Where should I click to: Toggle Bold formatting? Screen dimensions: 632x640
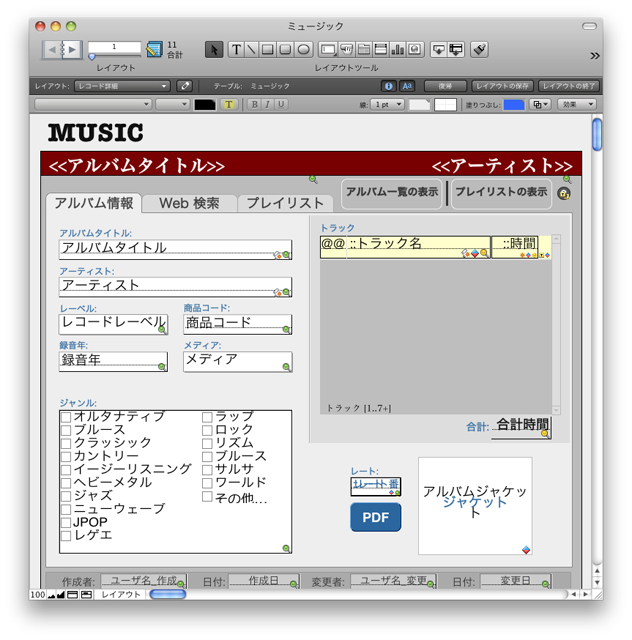pos(254,104)
